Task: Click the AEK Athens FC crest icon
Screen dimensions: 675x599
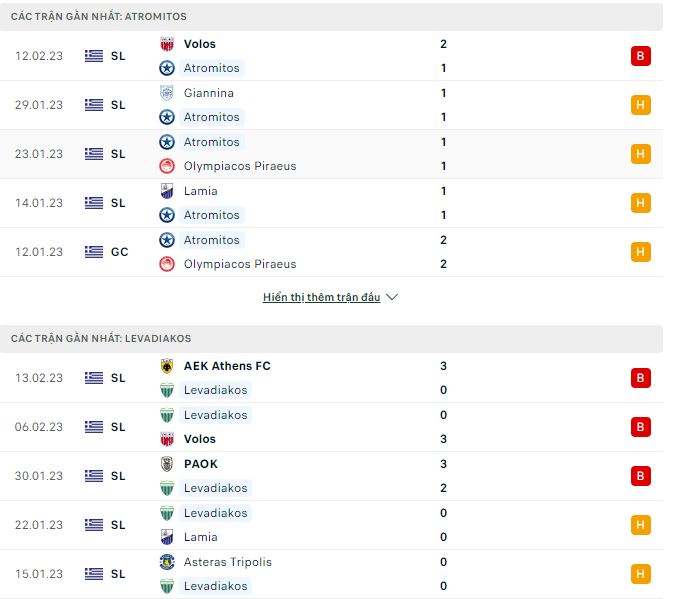Action: 167,366
